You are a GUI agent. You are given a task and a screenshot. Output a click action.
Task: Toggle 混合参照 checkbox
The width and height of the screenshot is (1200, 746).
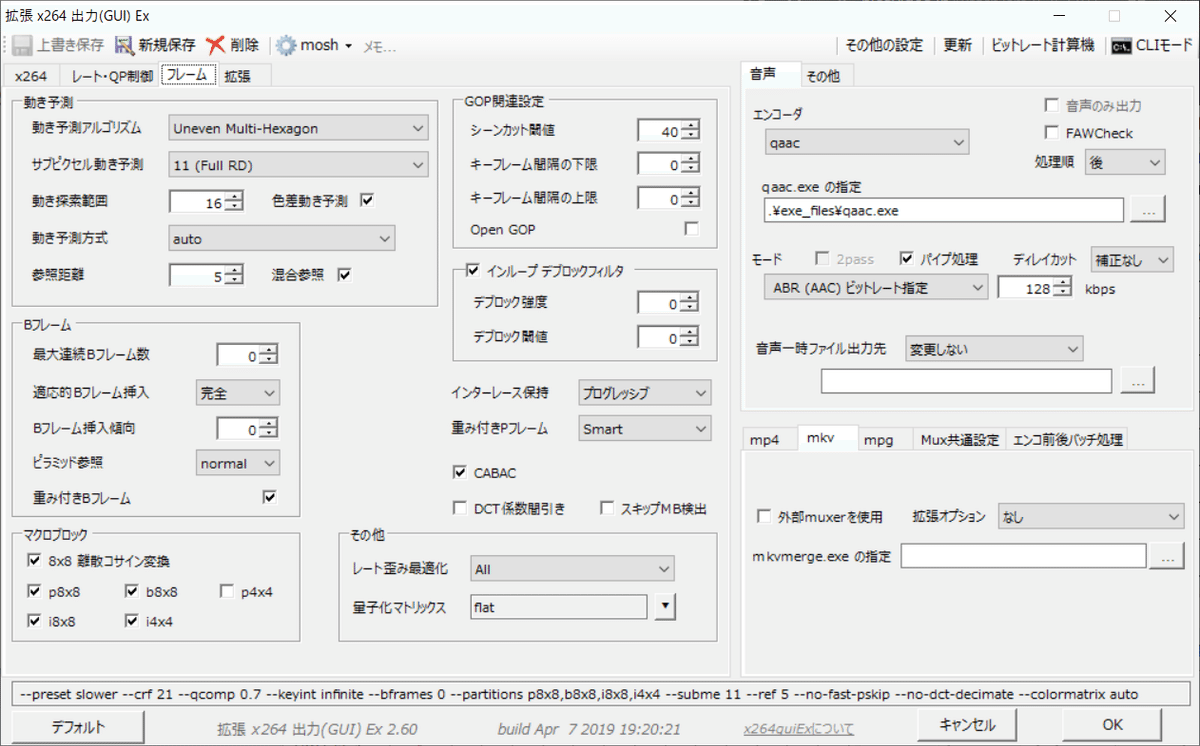pyautogui.click(x=345, y=275)
